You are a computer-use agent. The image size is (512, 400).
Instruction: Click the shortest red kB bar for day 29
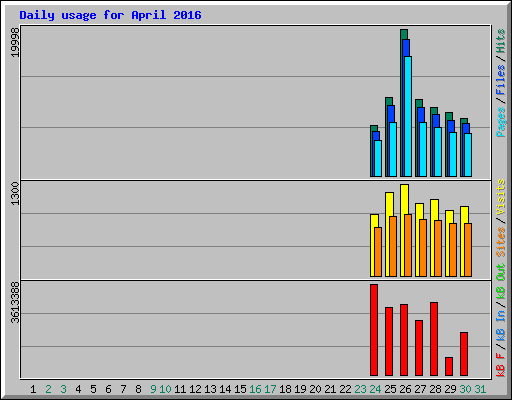tap(449, 366)
